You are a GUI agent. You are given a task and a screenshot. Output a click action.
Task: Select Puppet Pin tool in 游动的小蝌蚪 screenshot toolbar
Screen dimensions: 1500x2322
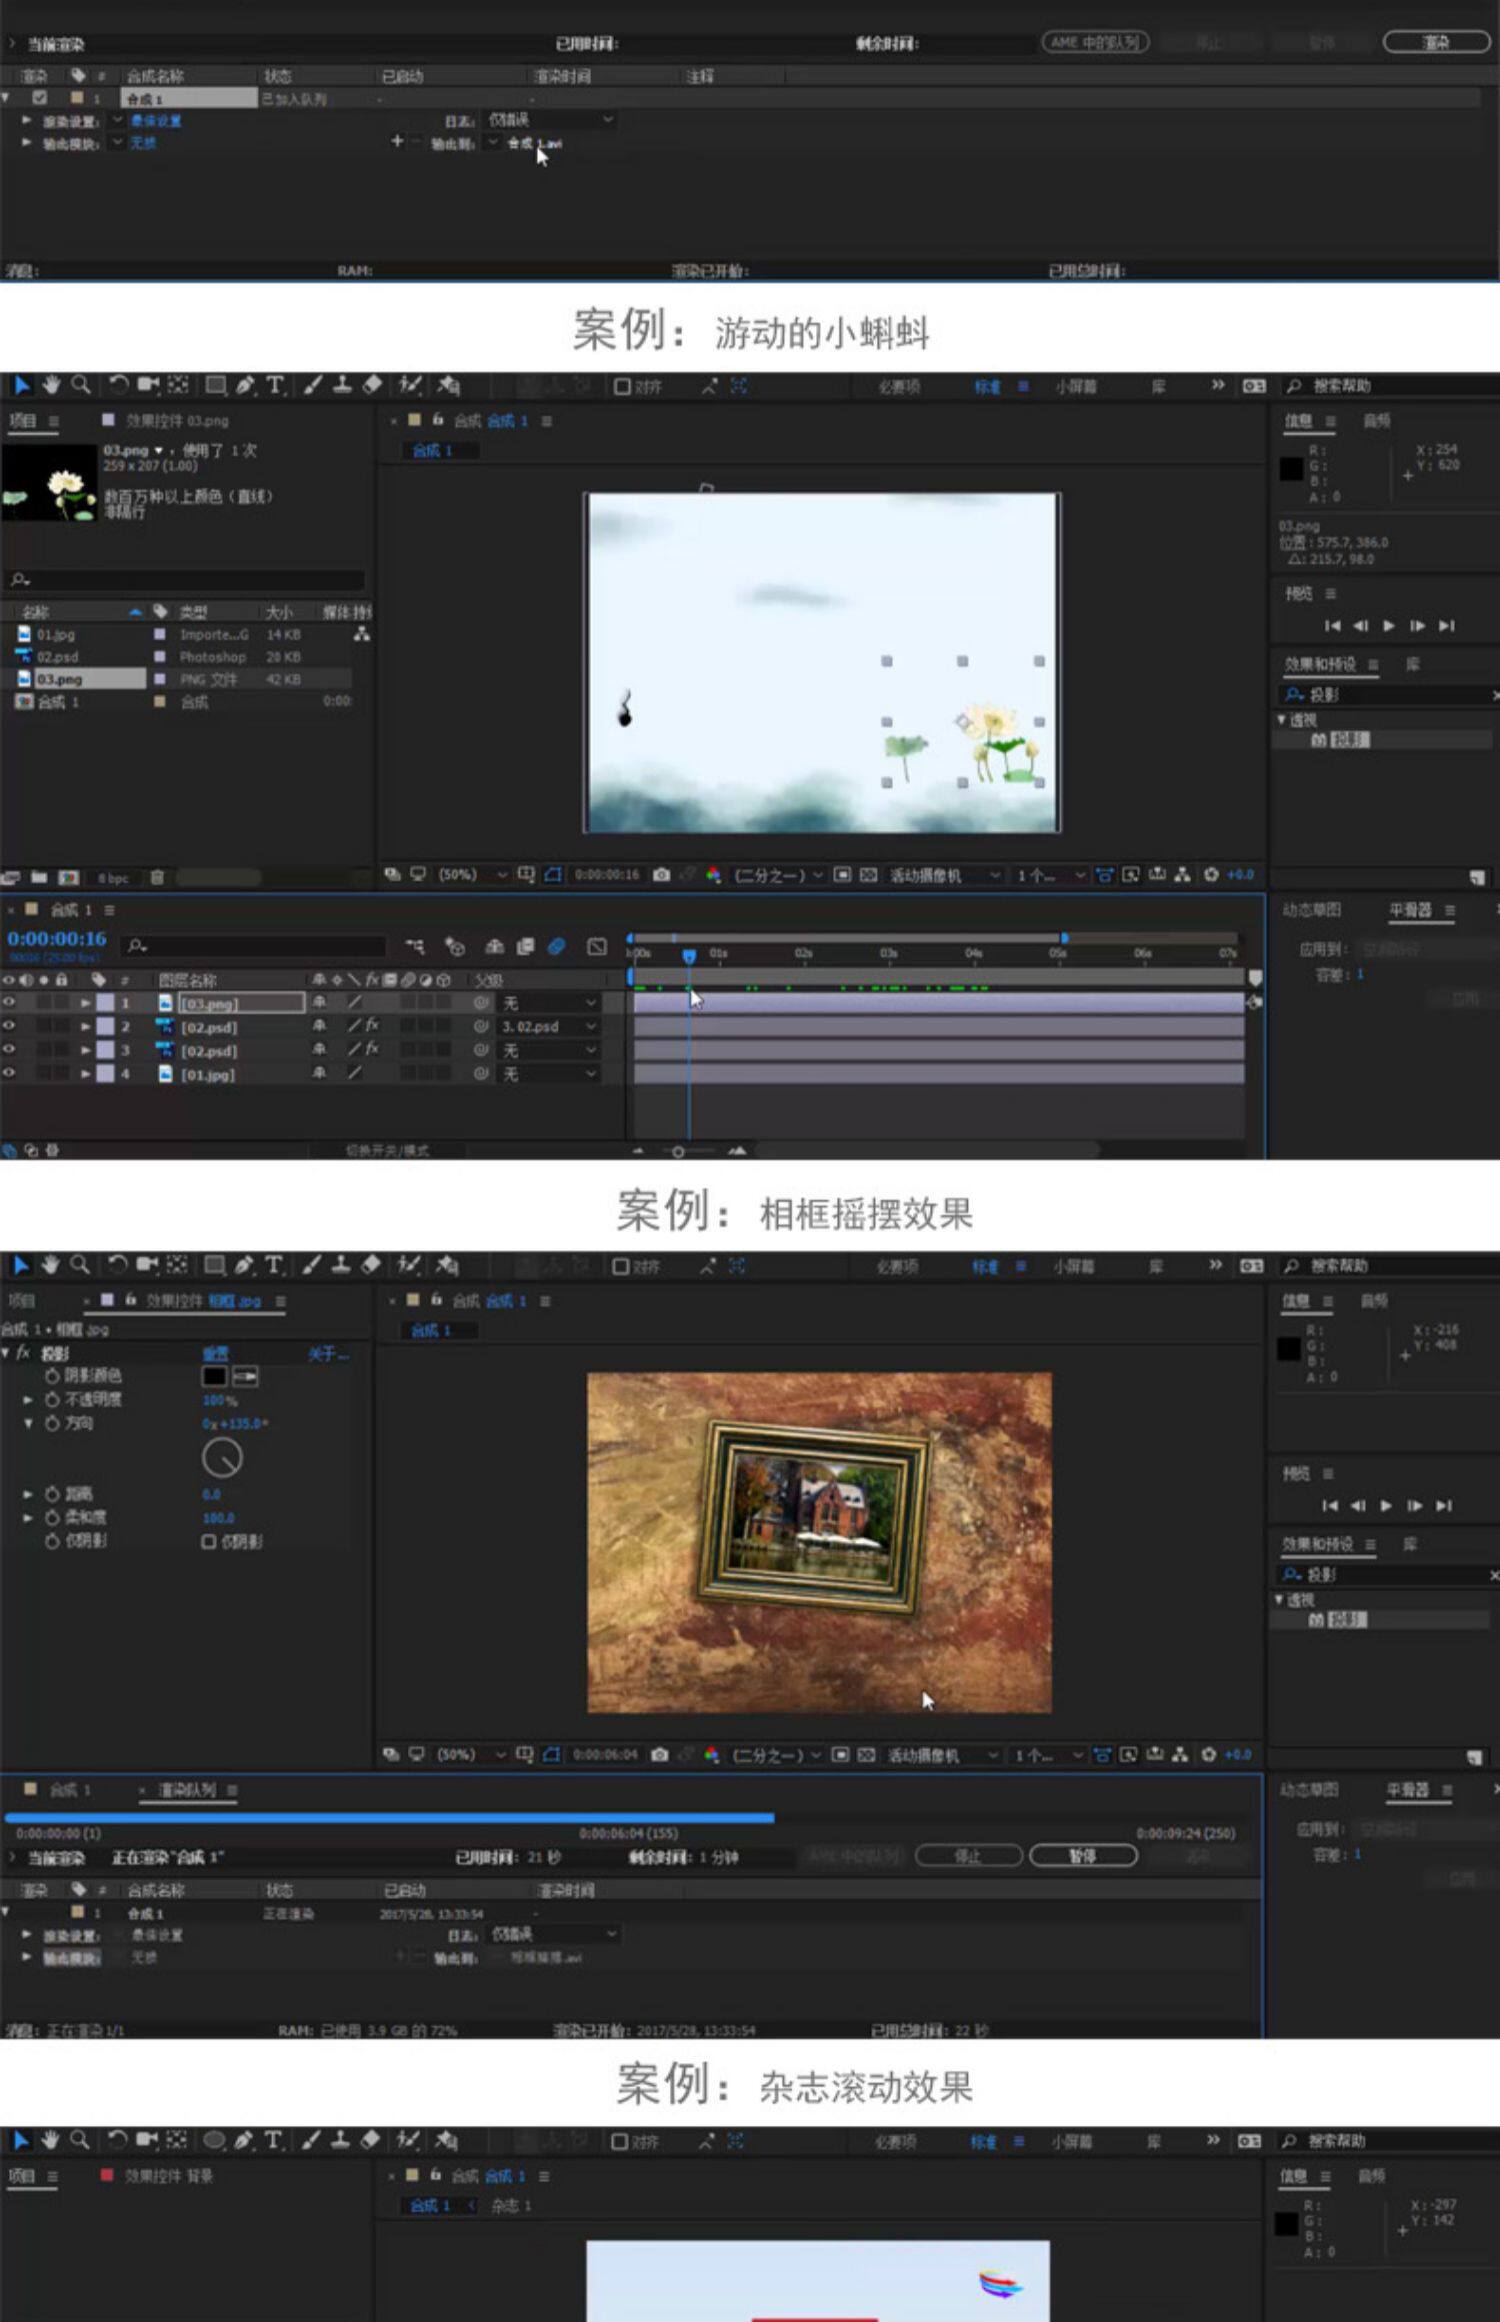point(448,385)
